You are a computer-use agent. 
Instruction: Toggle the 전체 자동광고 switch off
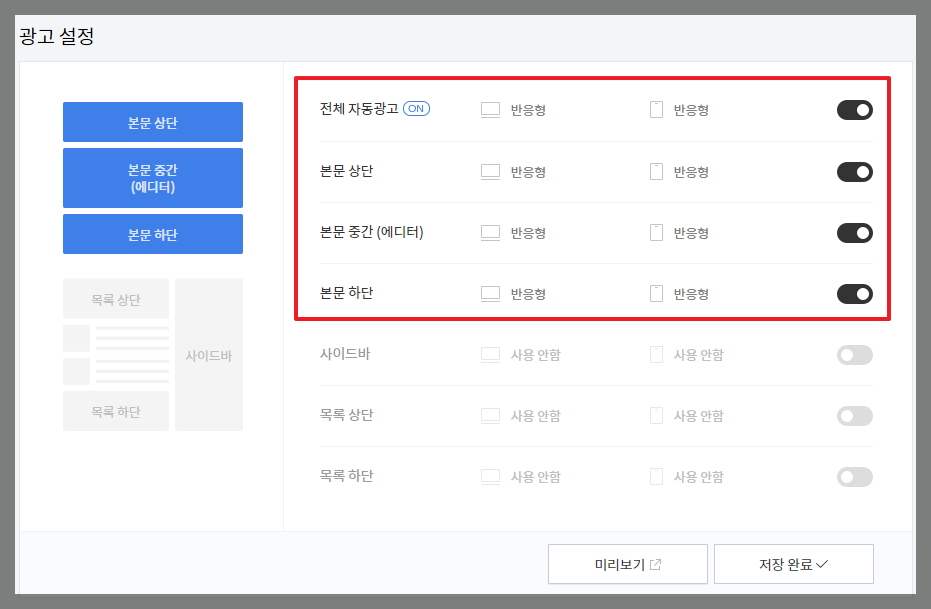(854, 110)
